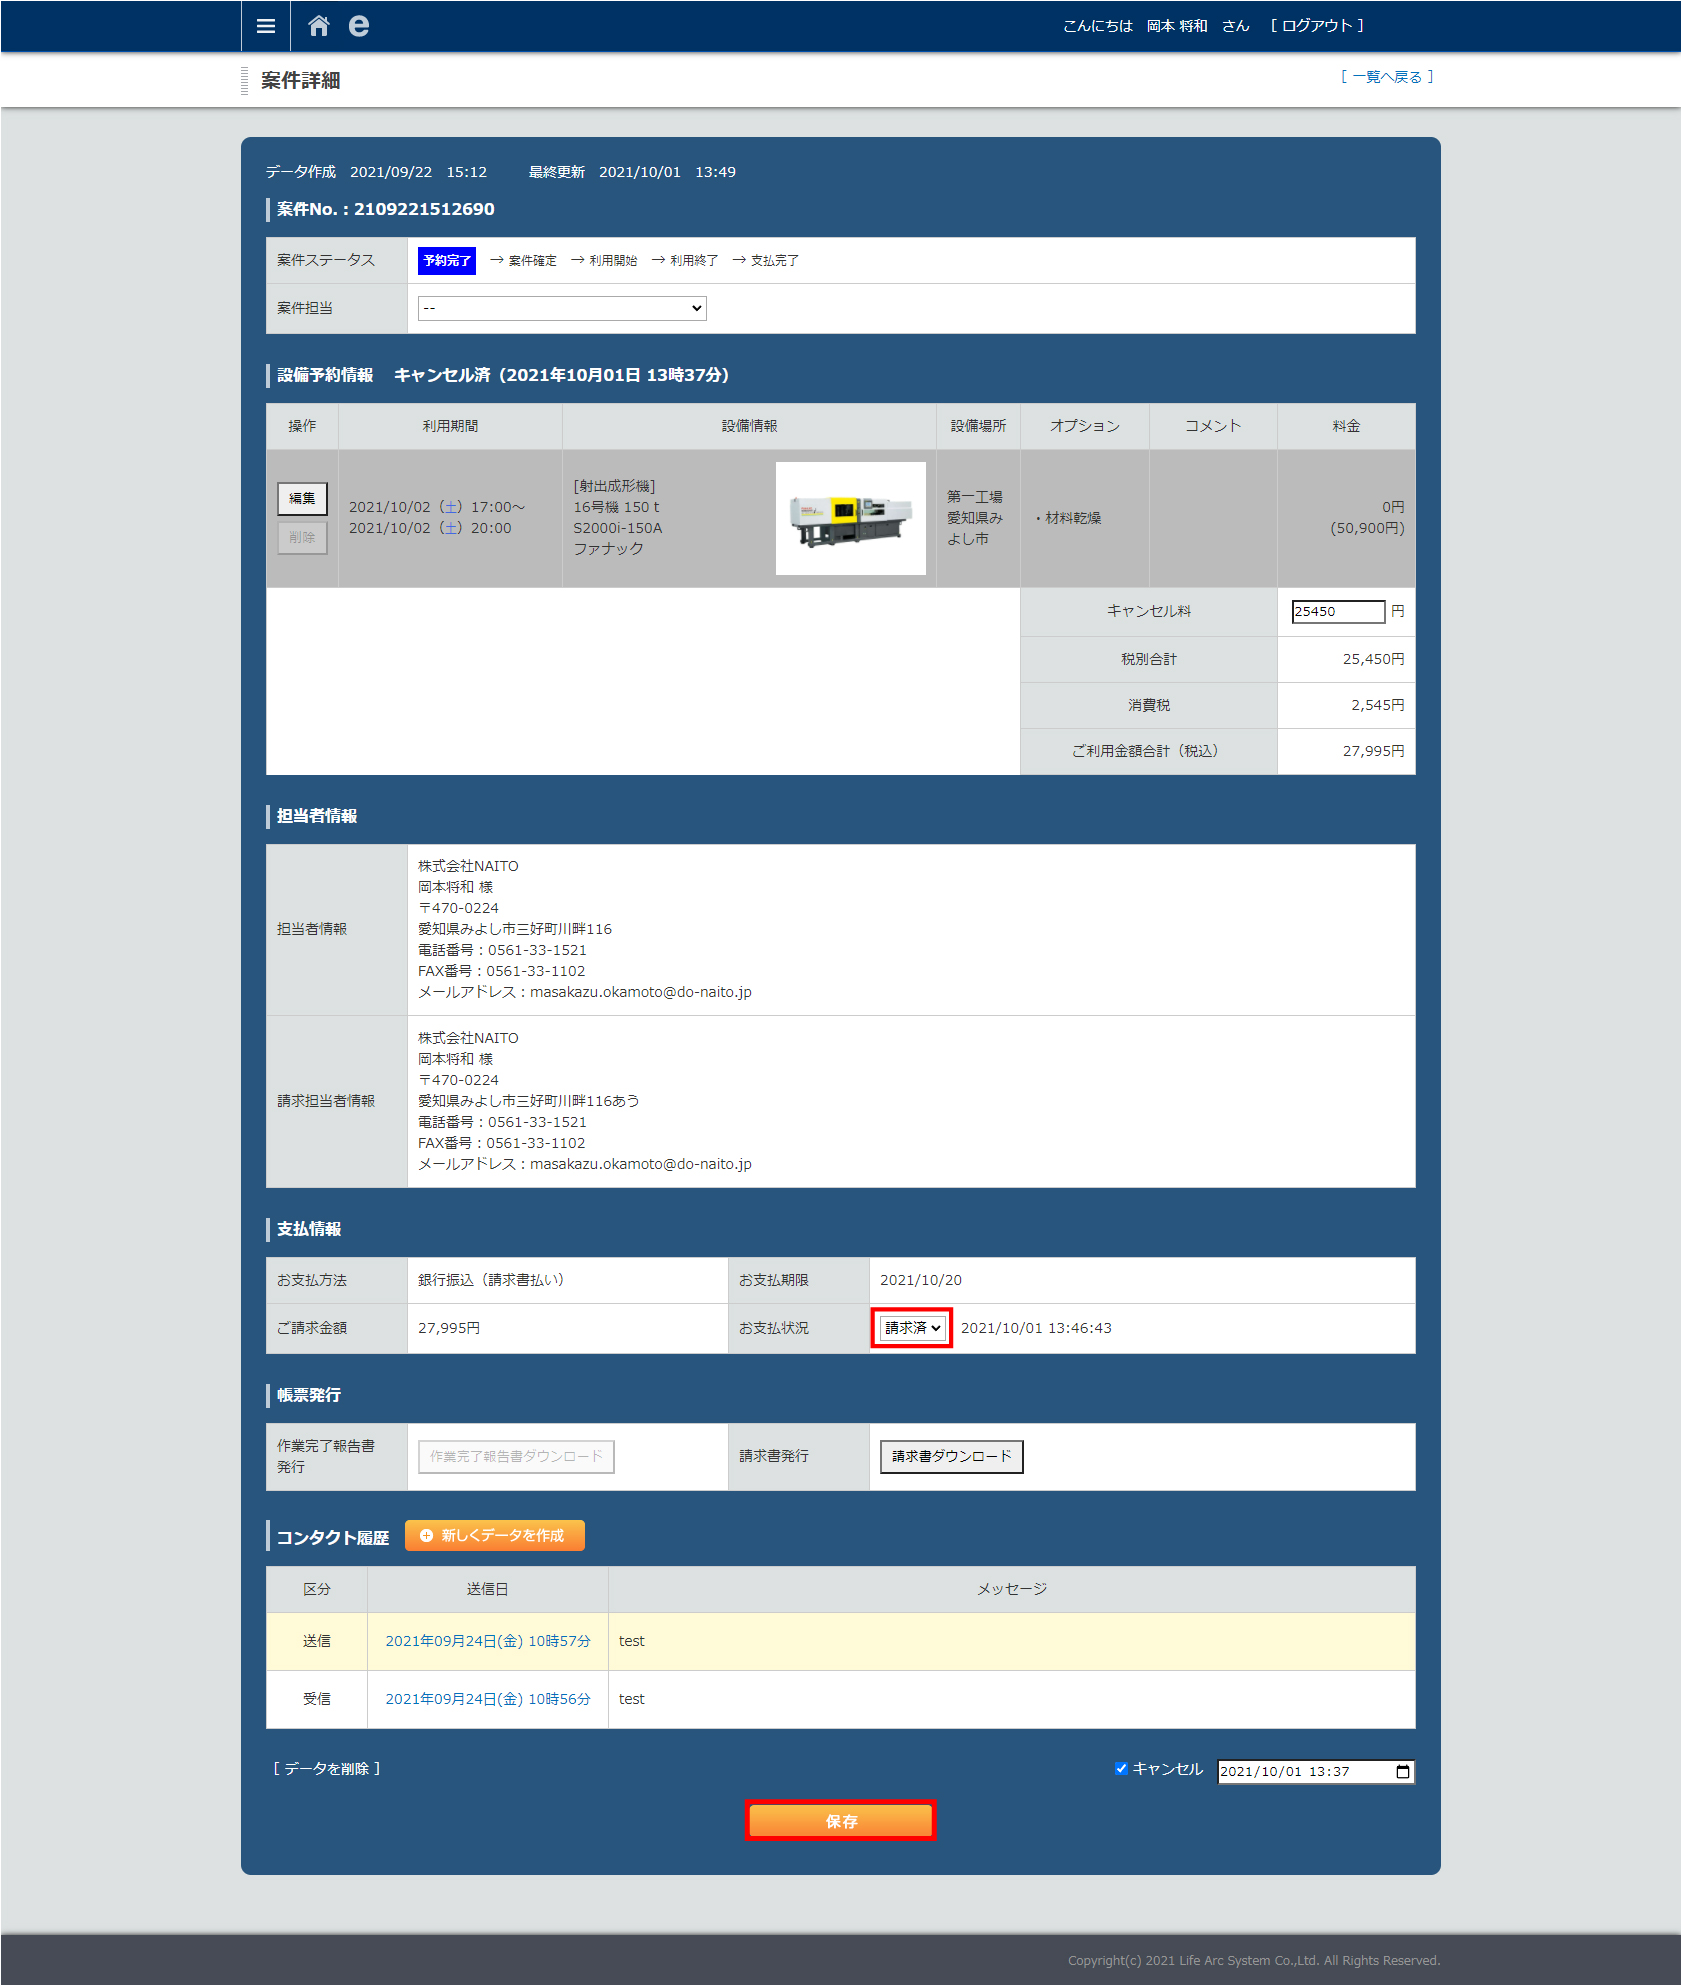Click the 編集 button for reservation

302,498
